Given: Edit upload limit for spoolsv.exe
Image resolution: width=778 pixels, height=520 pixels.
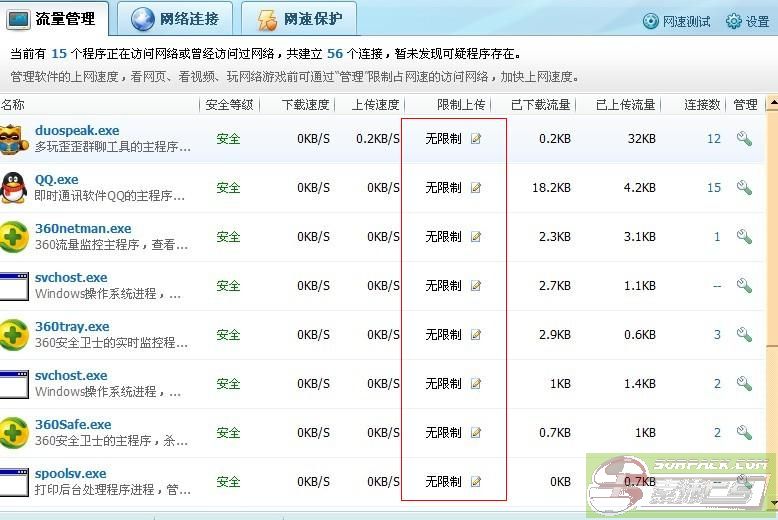Looking at the screenshot, I should pyautogui.click(x=476, y=482).
